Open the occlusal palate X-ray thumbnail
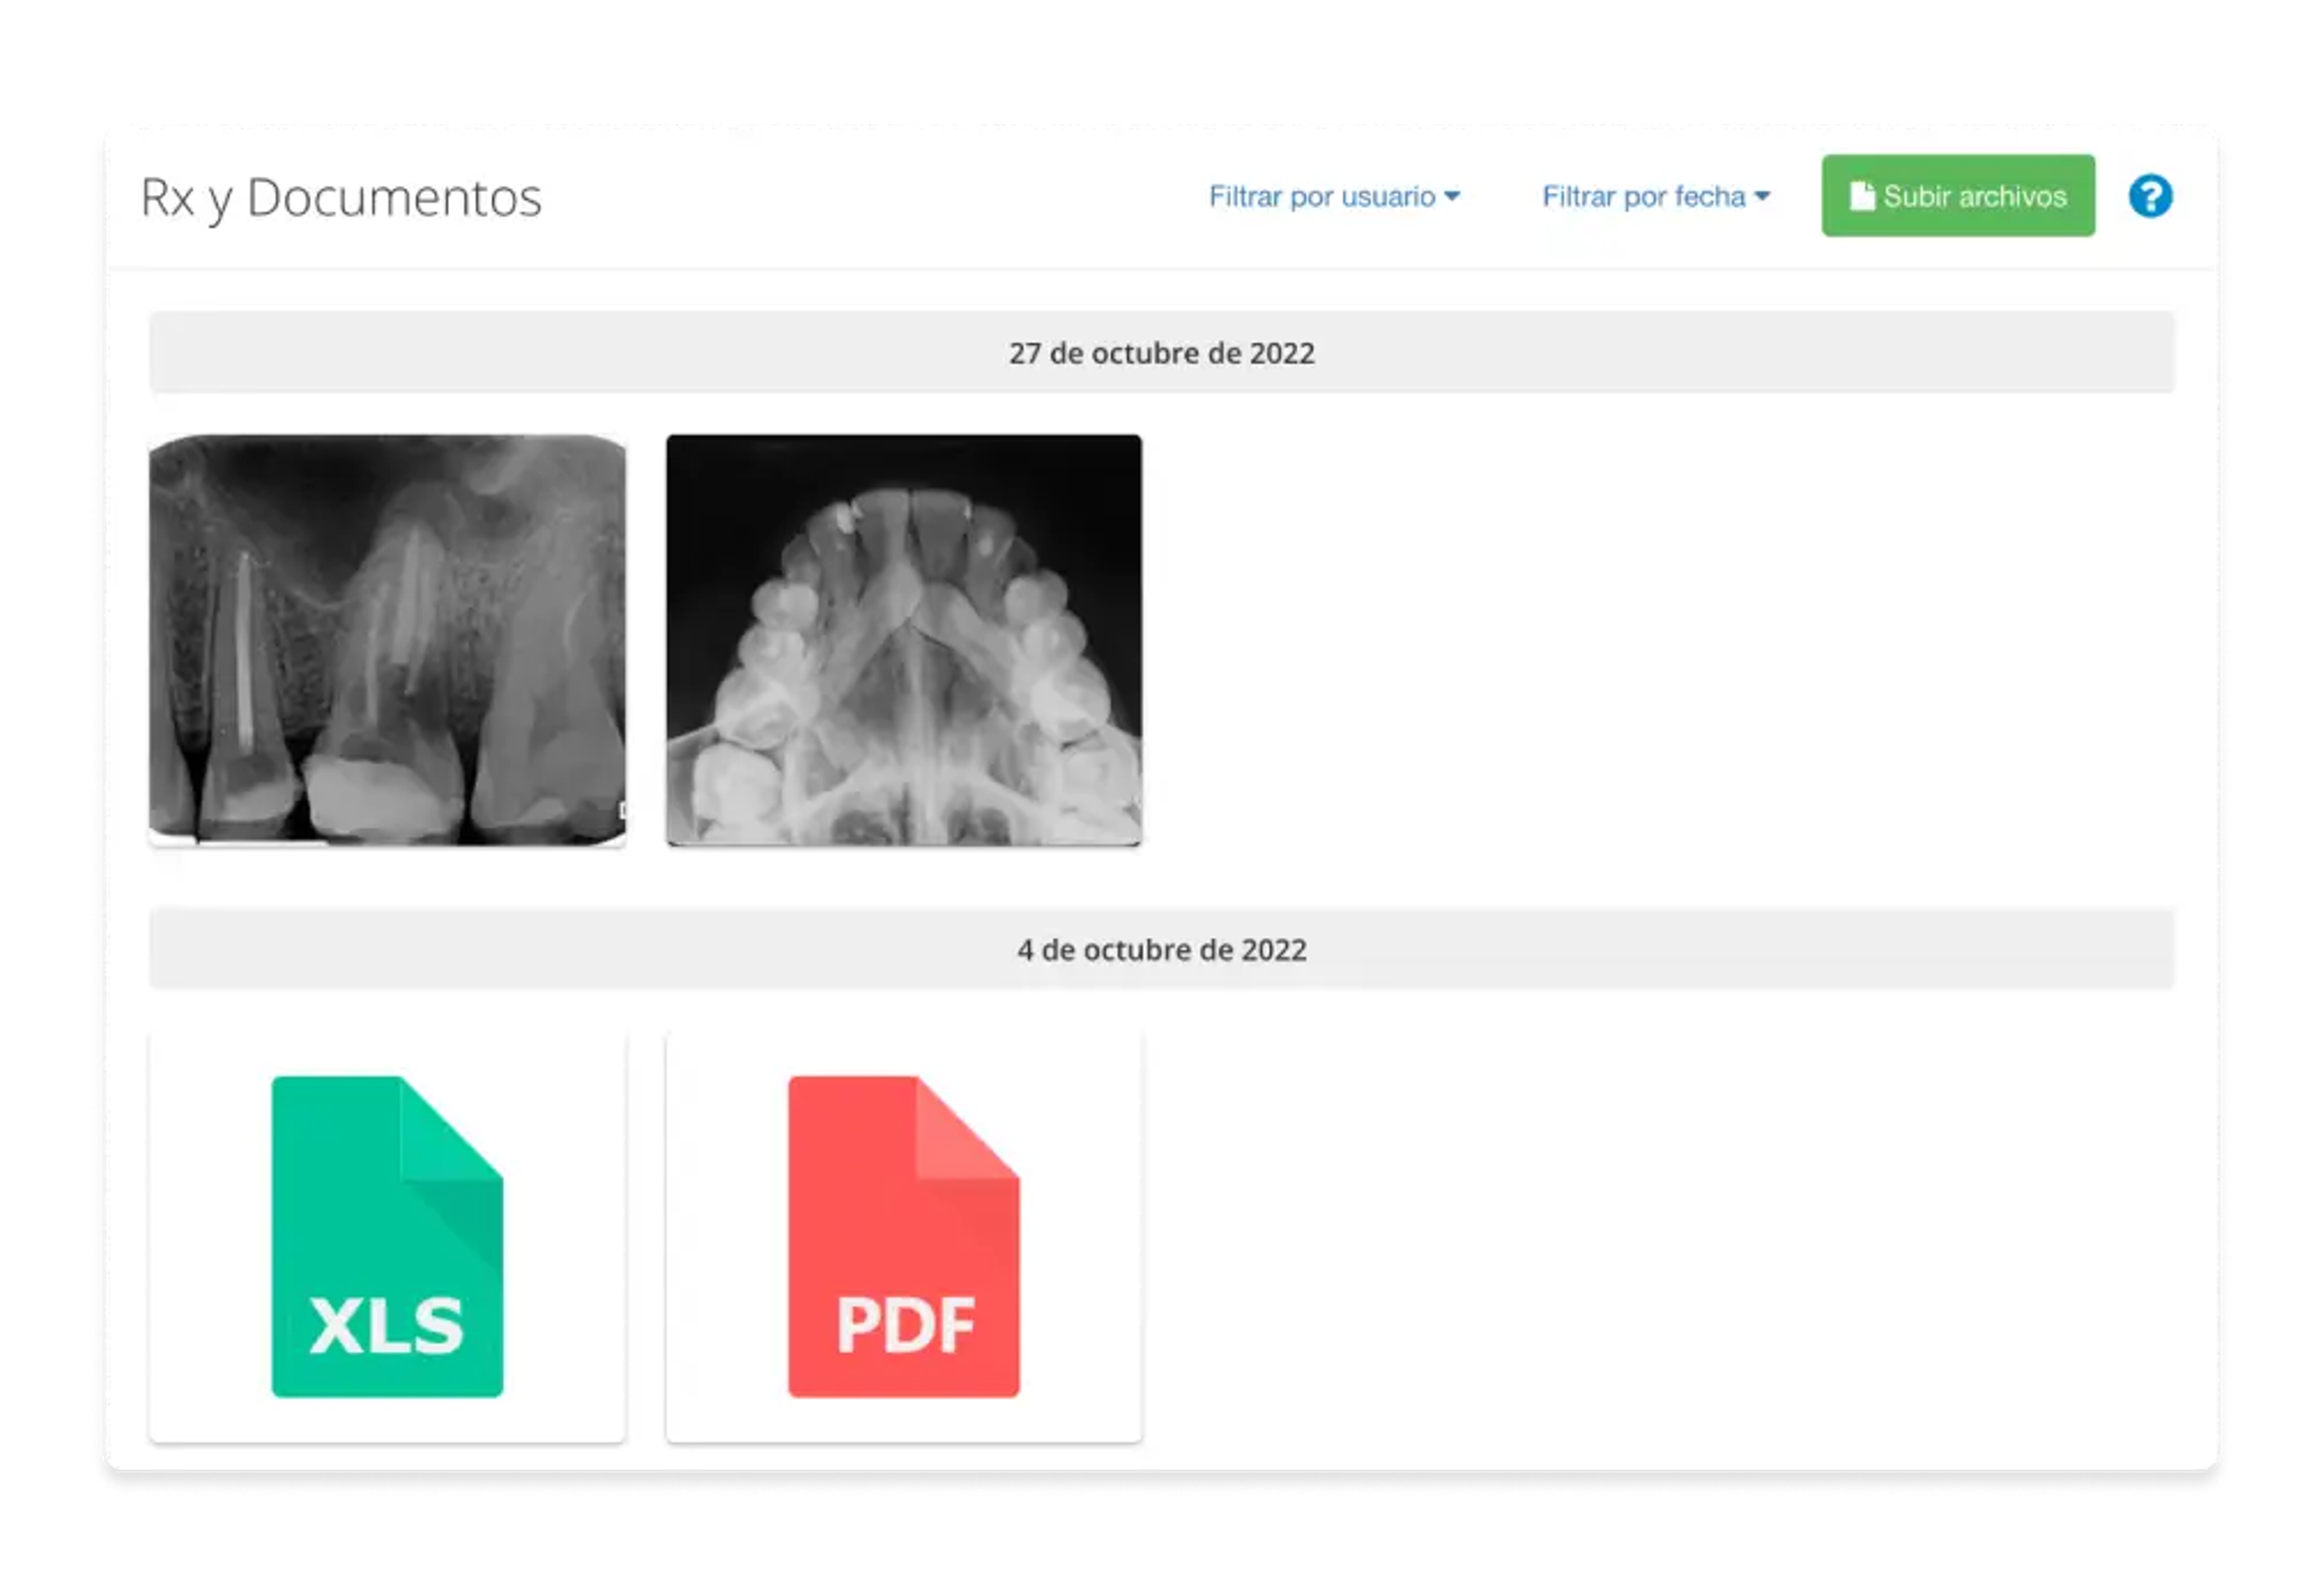The height and width of the screenshot is (1596, 2323). coord(904,640)
